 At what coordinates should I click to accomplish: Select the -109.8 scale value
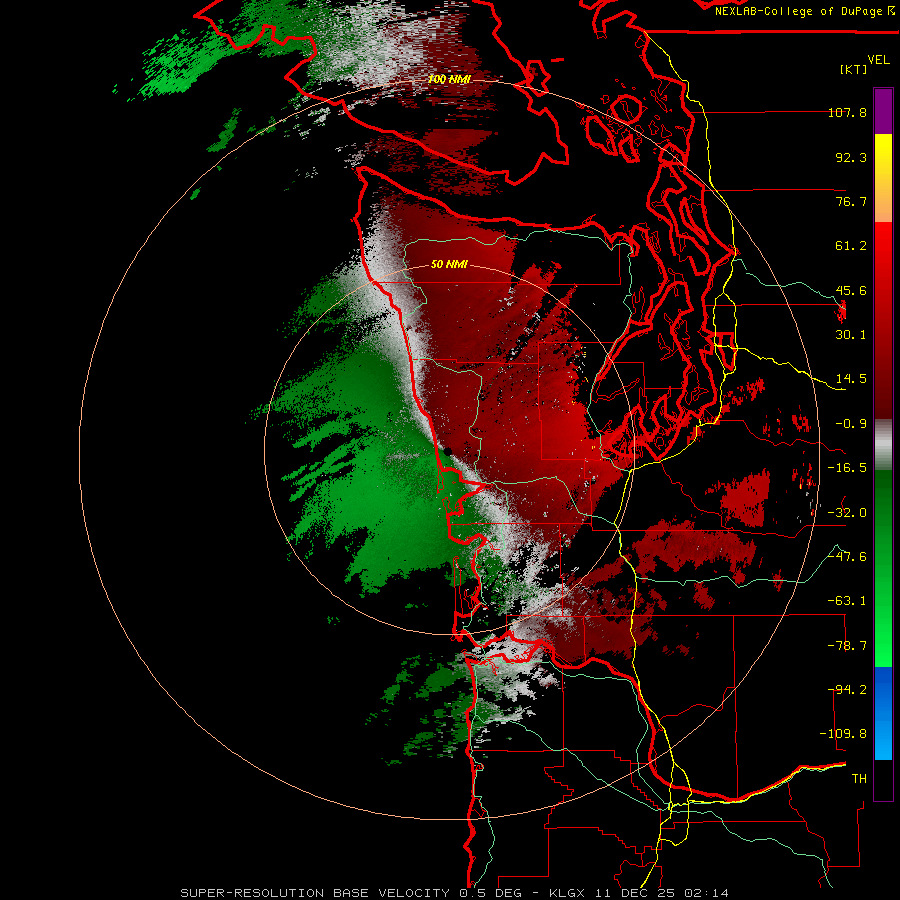coord(844,734)
